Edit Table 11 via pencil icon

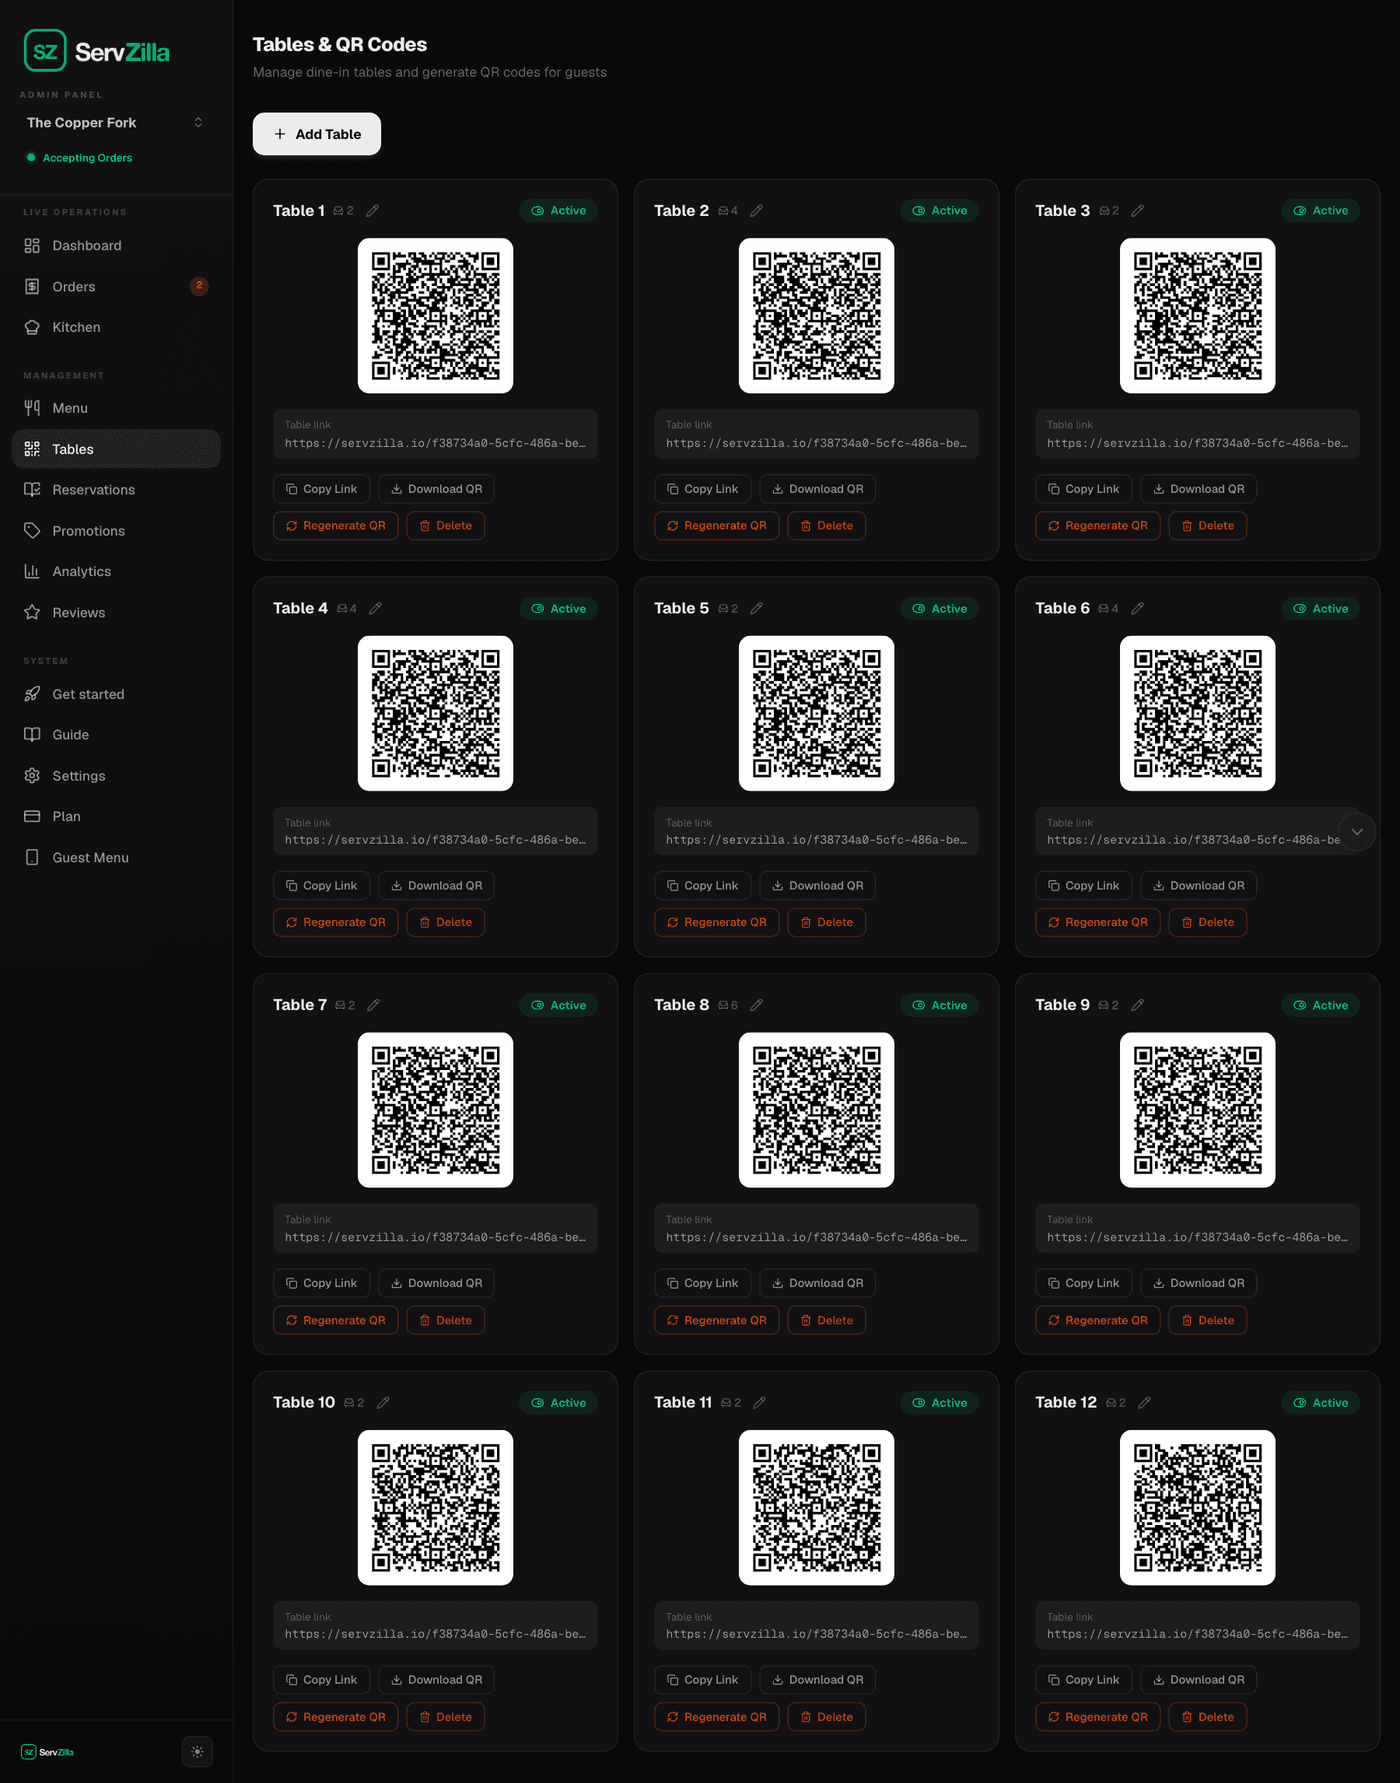tap(760, 1403)
